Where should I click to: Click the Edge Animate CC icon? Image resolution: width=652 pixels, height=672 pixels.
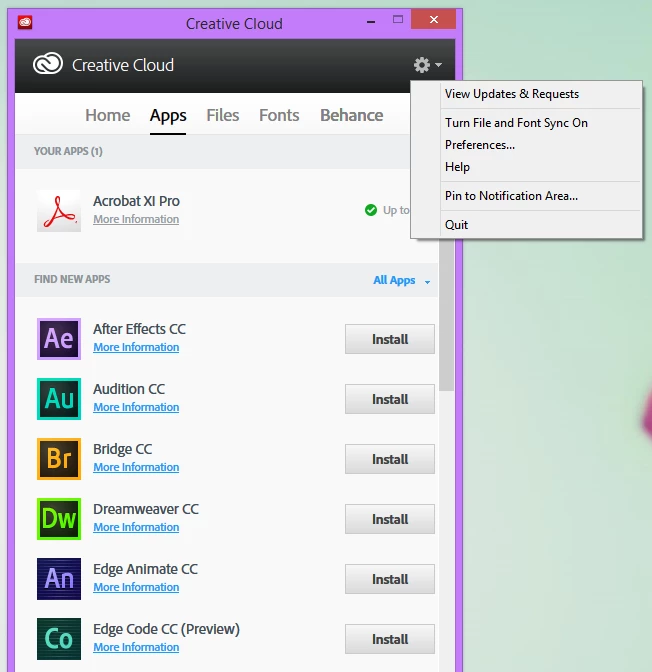pyautogui.click(x=59, y=579)
